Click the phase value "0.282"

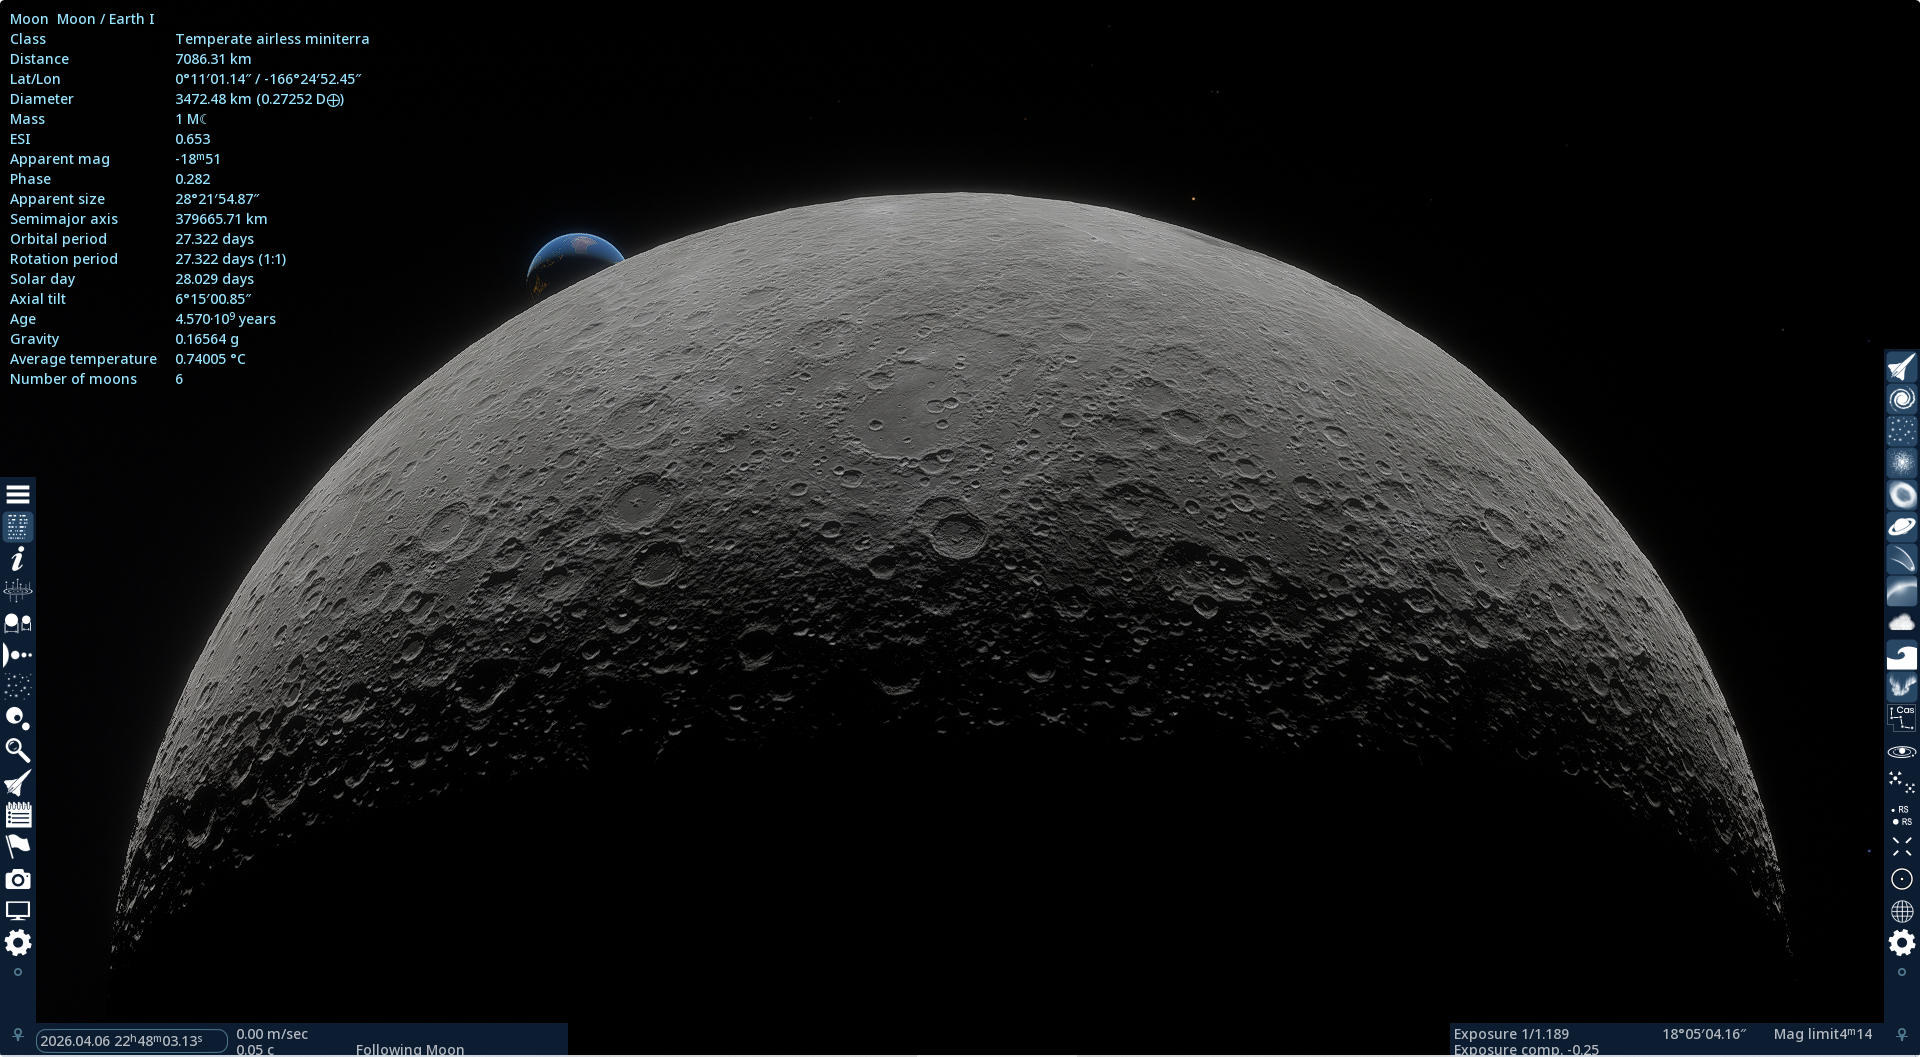(192, 179)
